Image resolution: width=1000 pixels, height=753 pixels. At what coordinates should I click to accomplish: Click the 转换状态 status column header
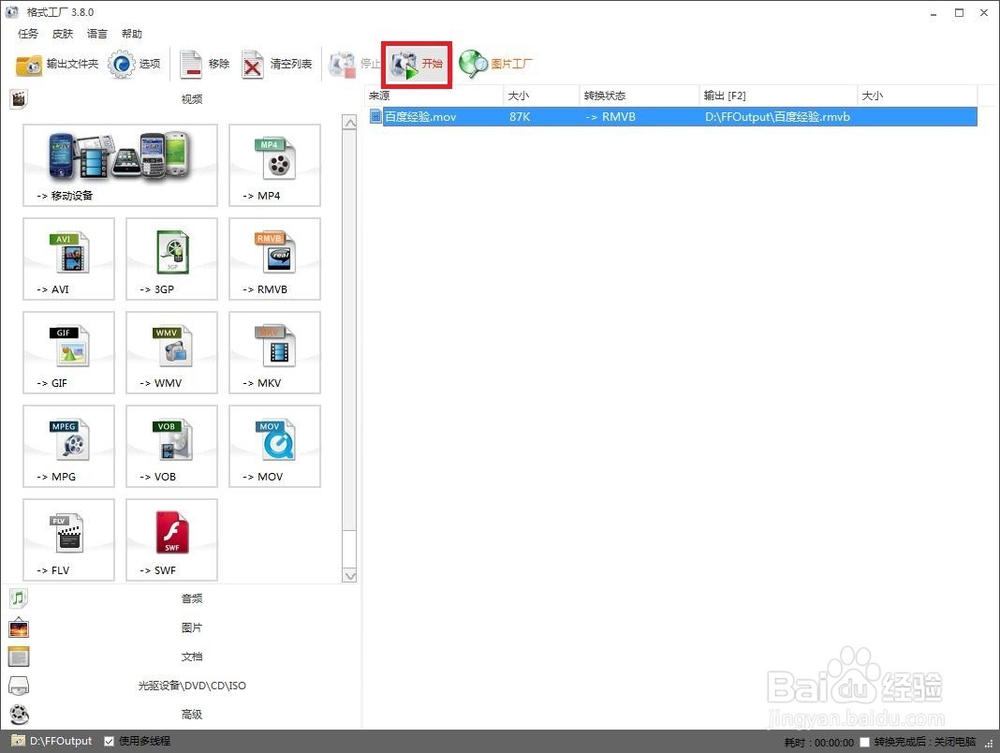[639, 96]
